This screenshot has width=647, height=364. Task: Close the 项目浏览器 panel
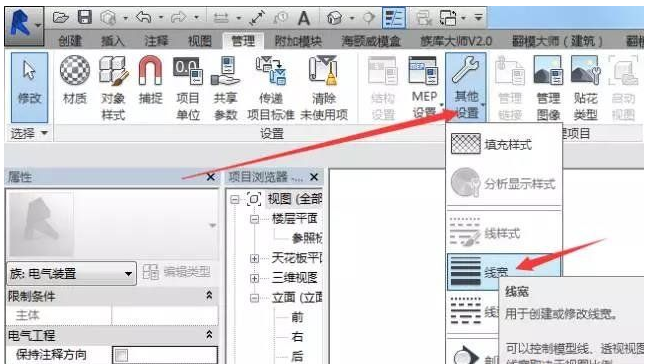click(314, 177)
